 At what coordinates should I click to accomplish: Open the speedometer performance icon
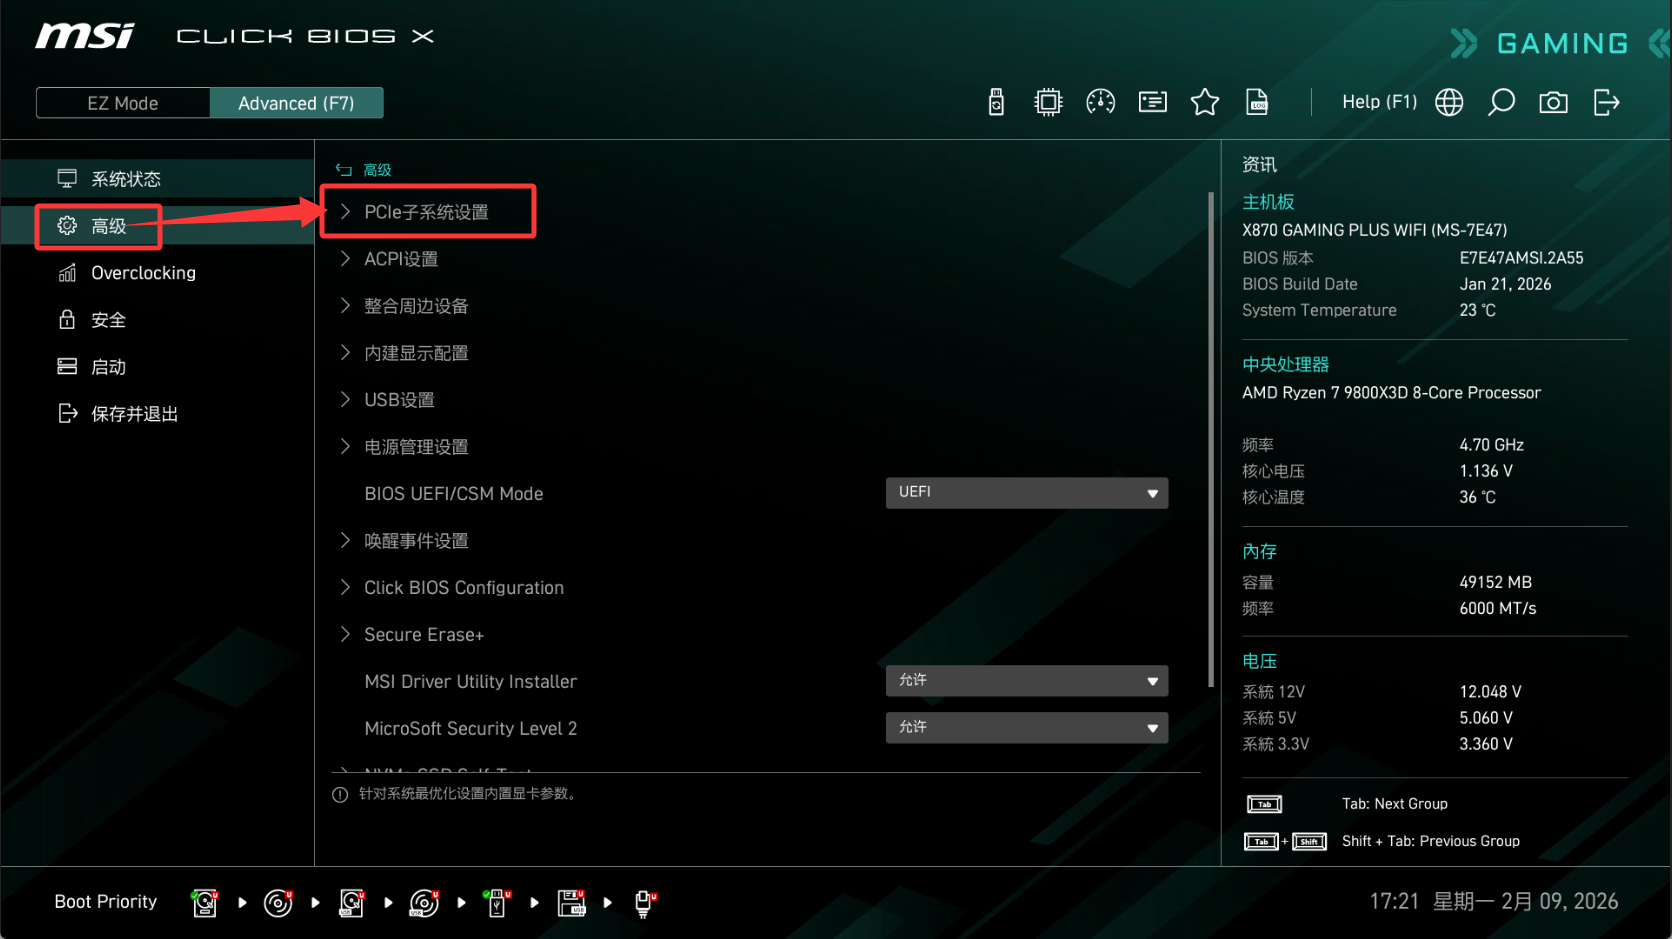pos(1100,102)
